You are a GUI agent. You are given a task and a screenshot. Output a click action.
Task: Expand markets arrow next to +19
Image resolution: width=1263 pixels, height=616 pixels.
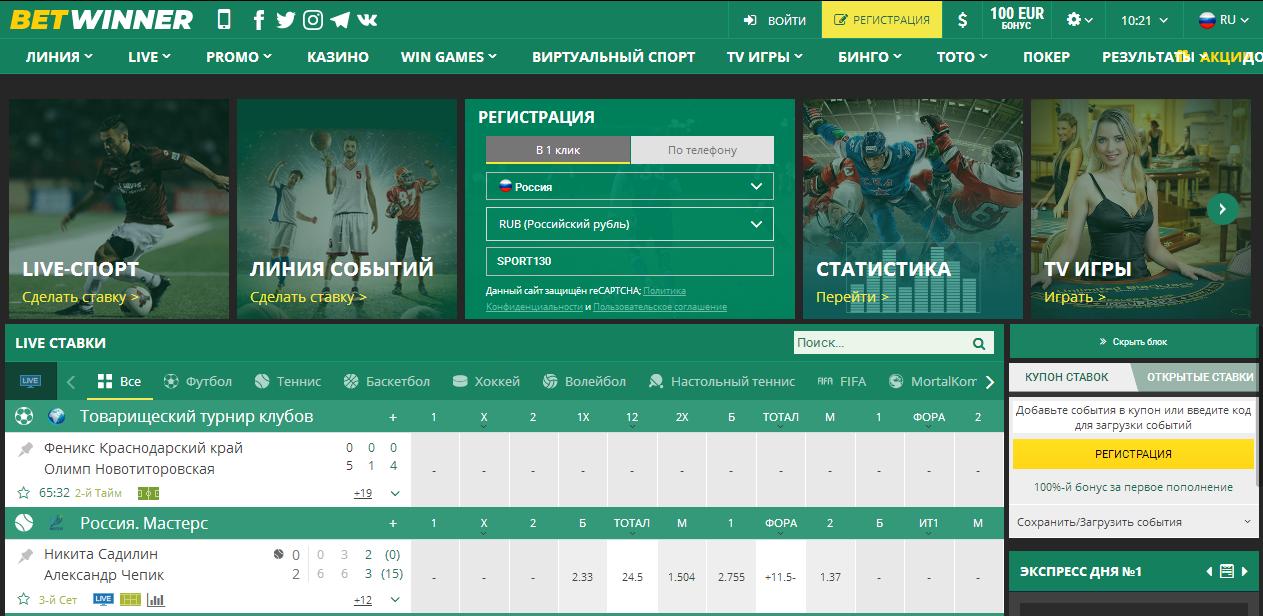(395, 493)
